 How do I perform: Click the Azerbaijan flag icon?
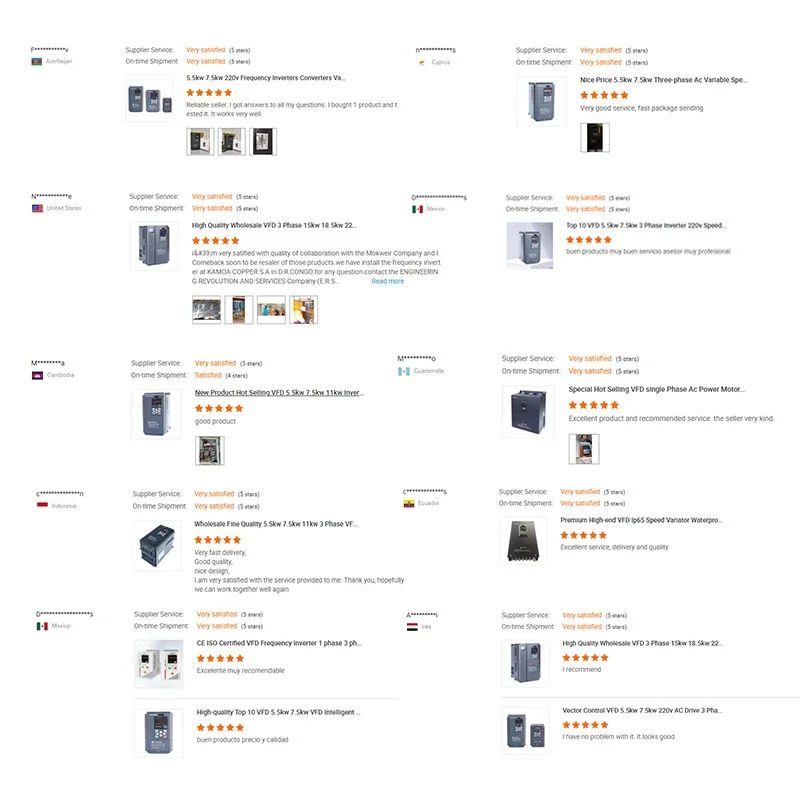(x=37, y=61)
